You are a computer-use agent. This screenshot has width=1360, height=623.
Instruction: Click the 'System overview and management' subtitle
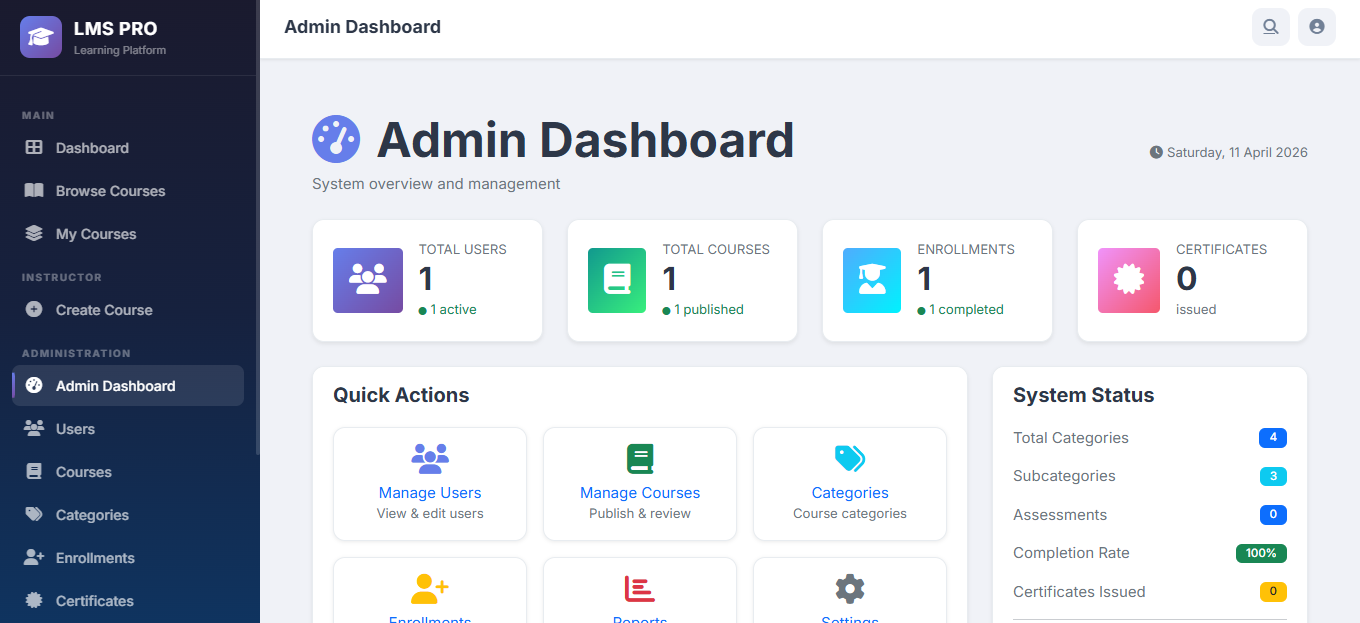coord(436,184)
